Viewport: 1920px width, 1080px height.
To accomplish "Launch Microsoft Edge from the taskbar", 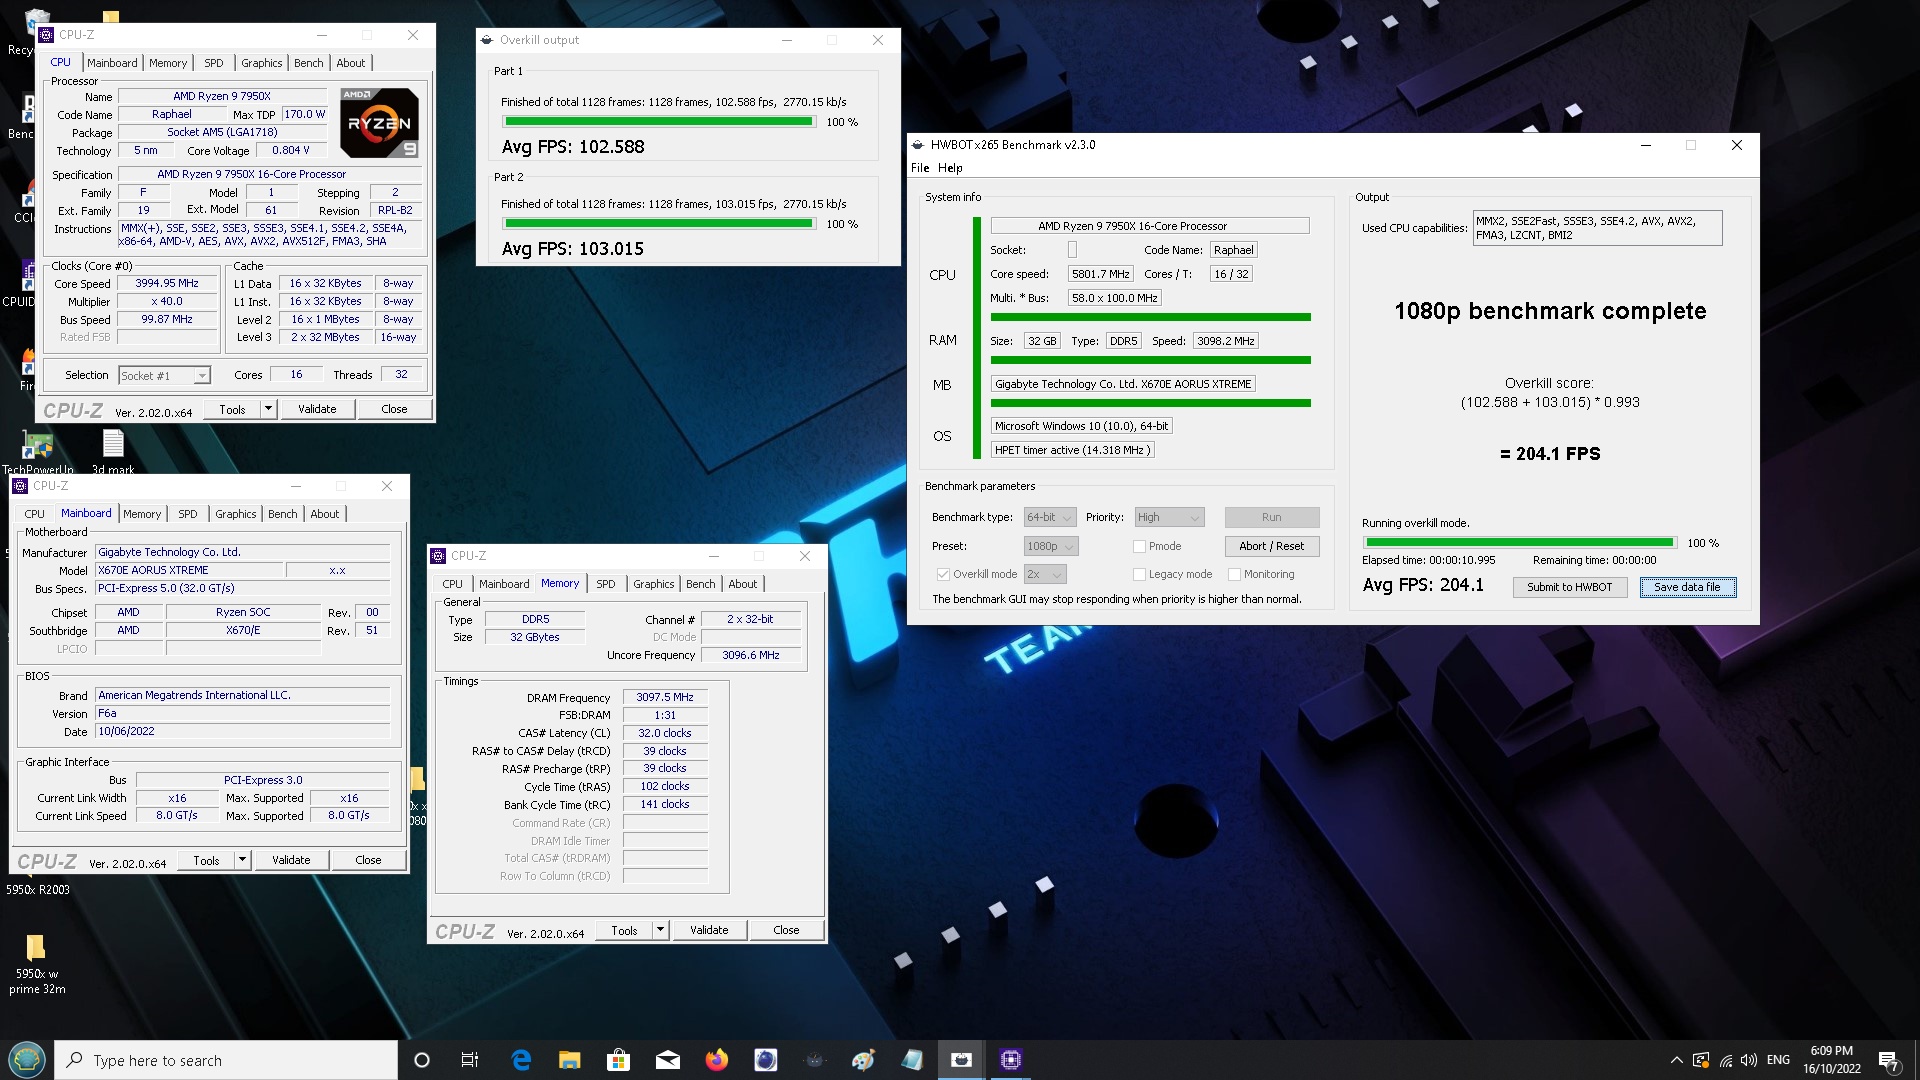I will click(521, 1060).
